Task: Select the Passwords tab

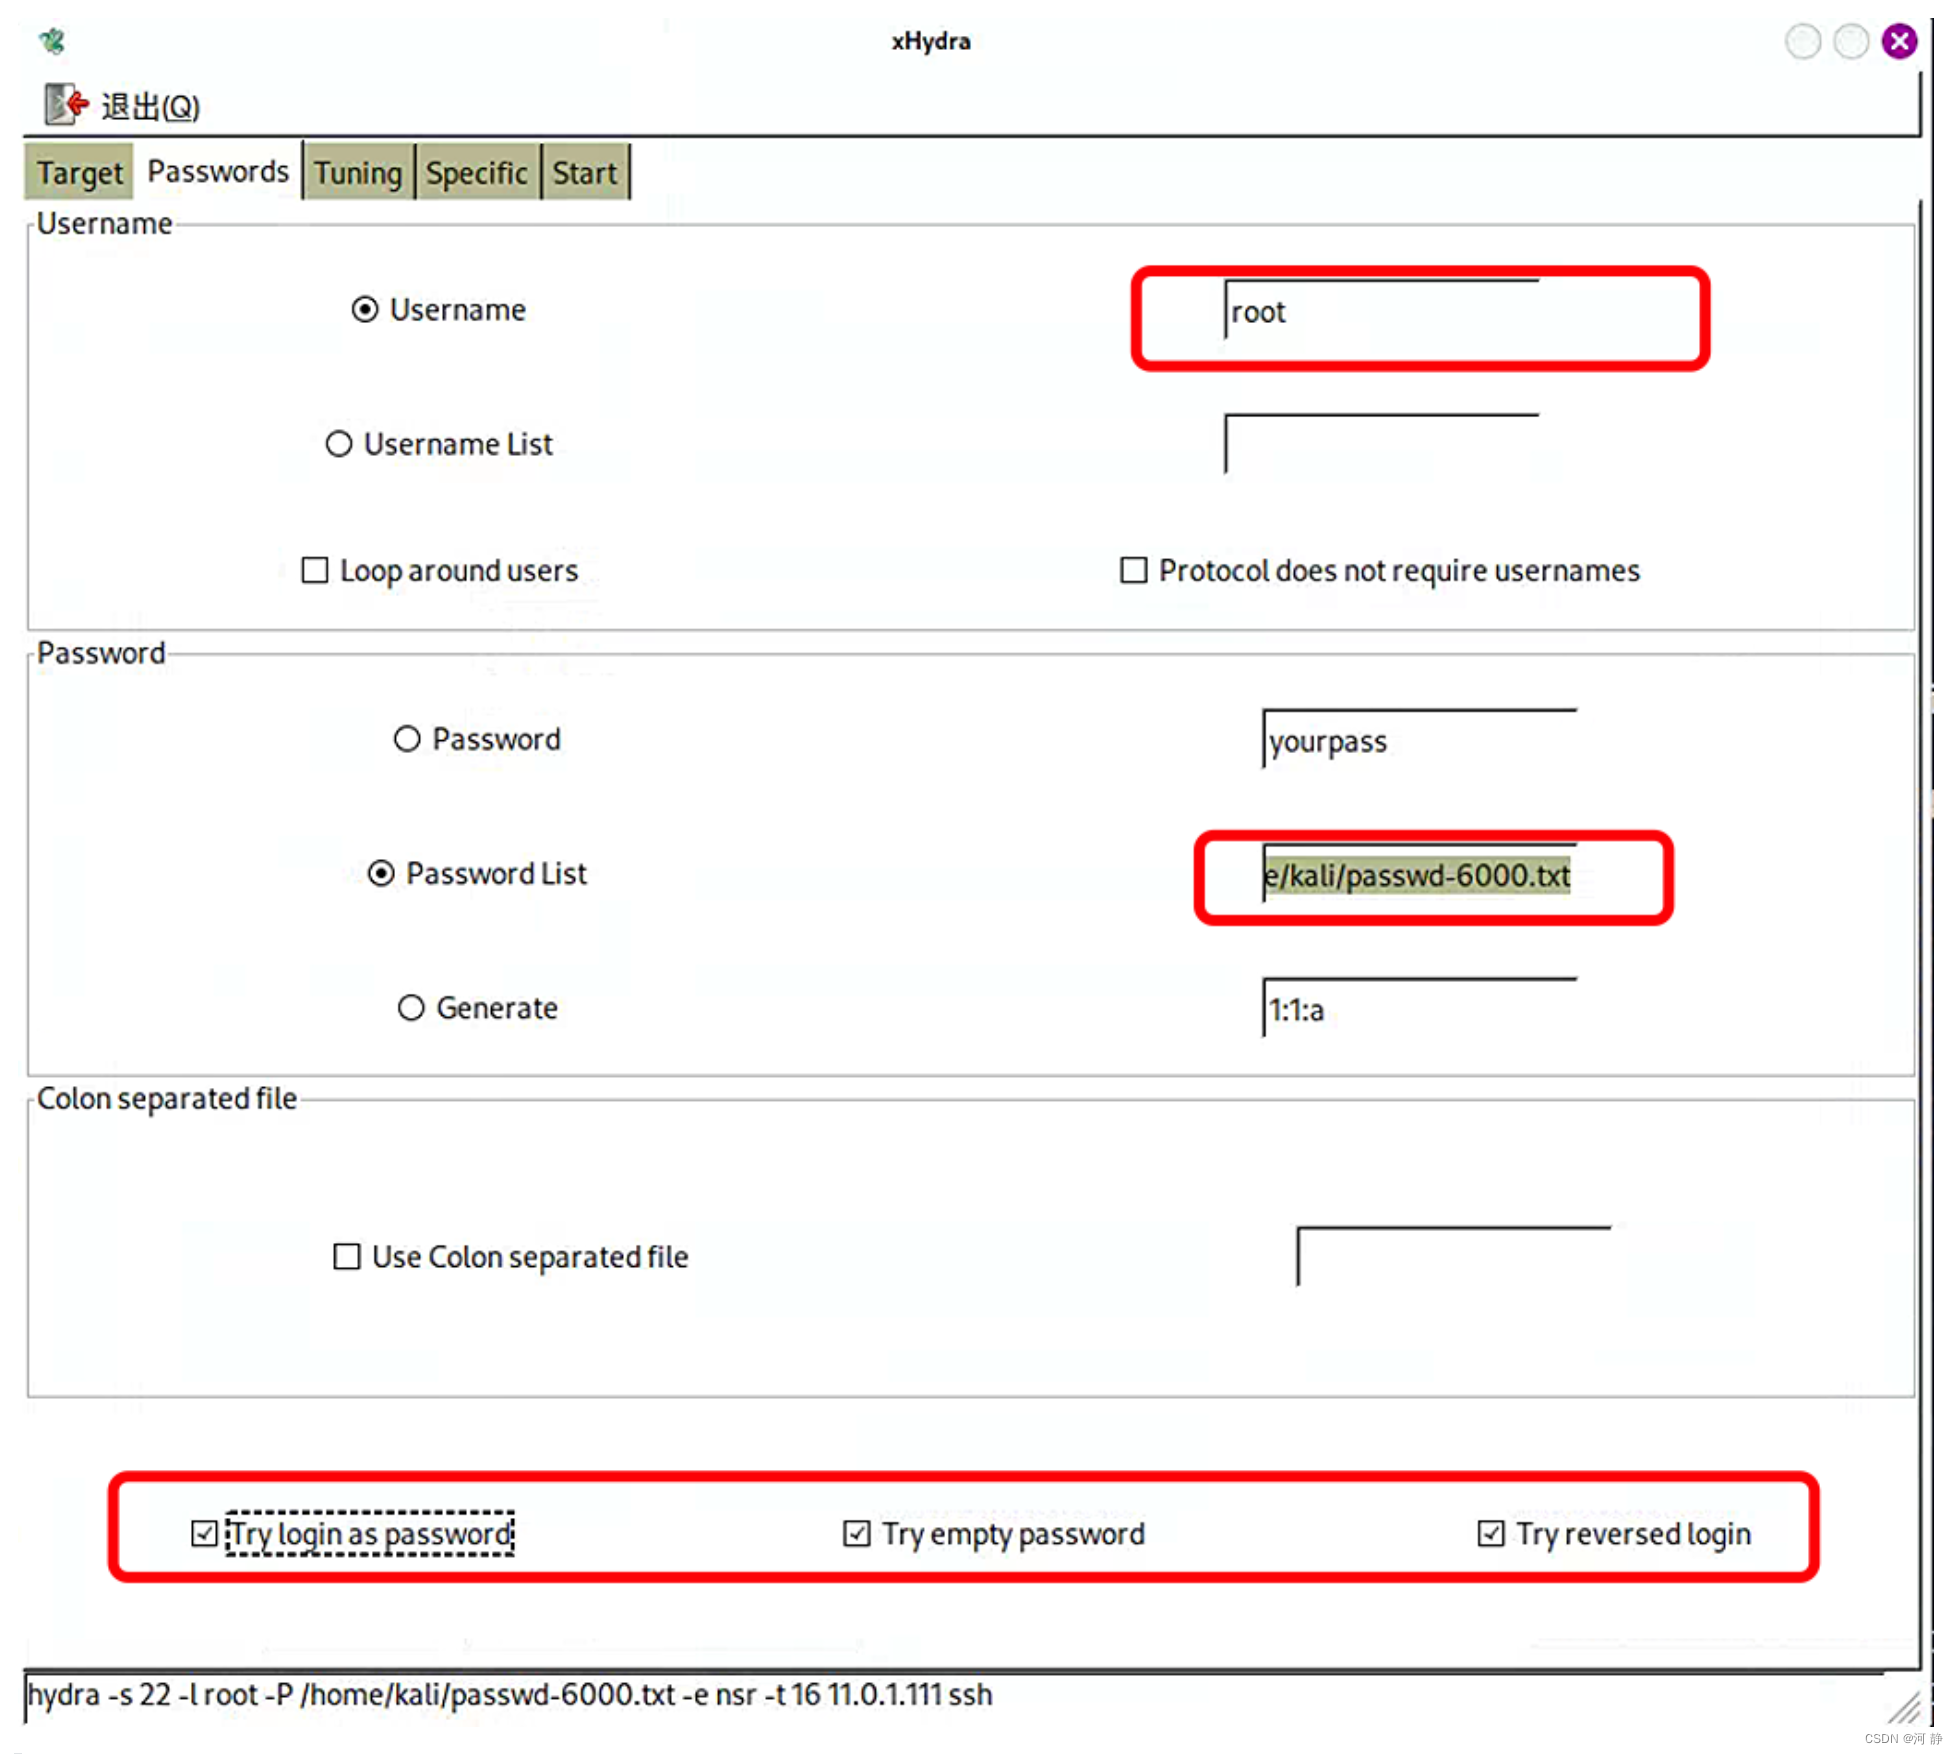Action: tap(218, 171)
